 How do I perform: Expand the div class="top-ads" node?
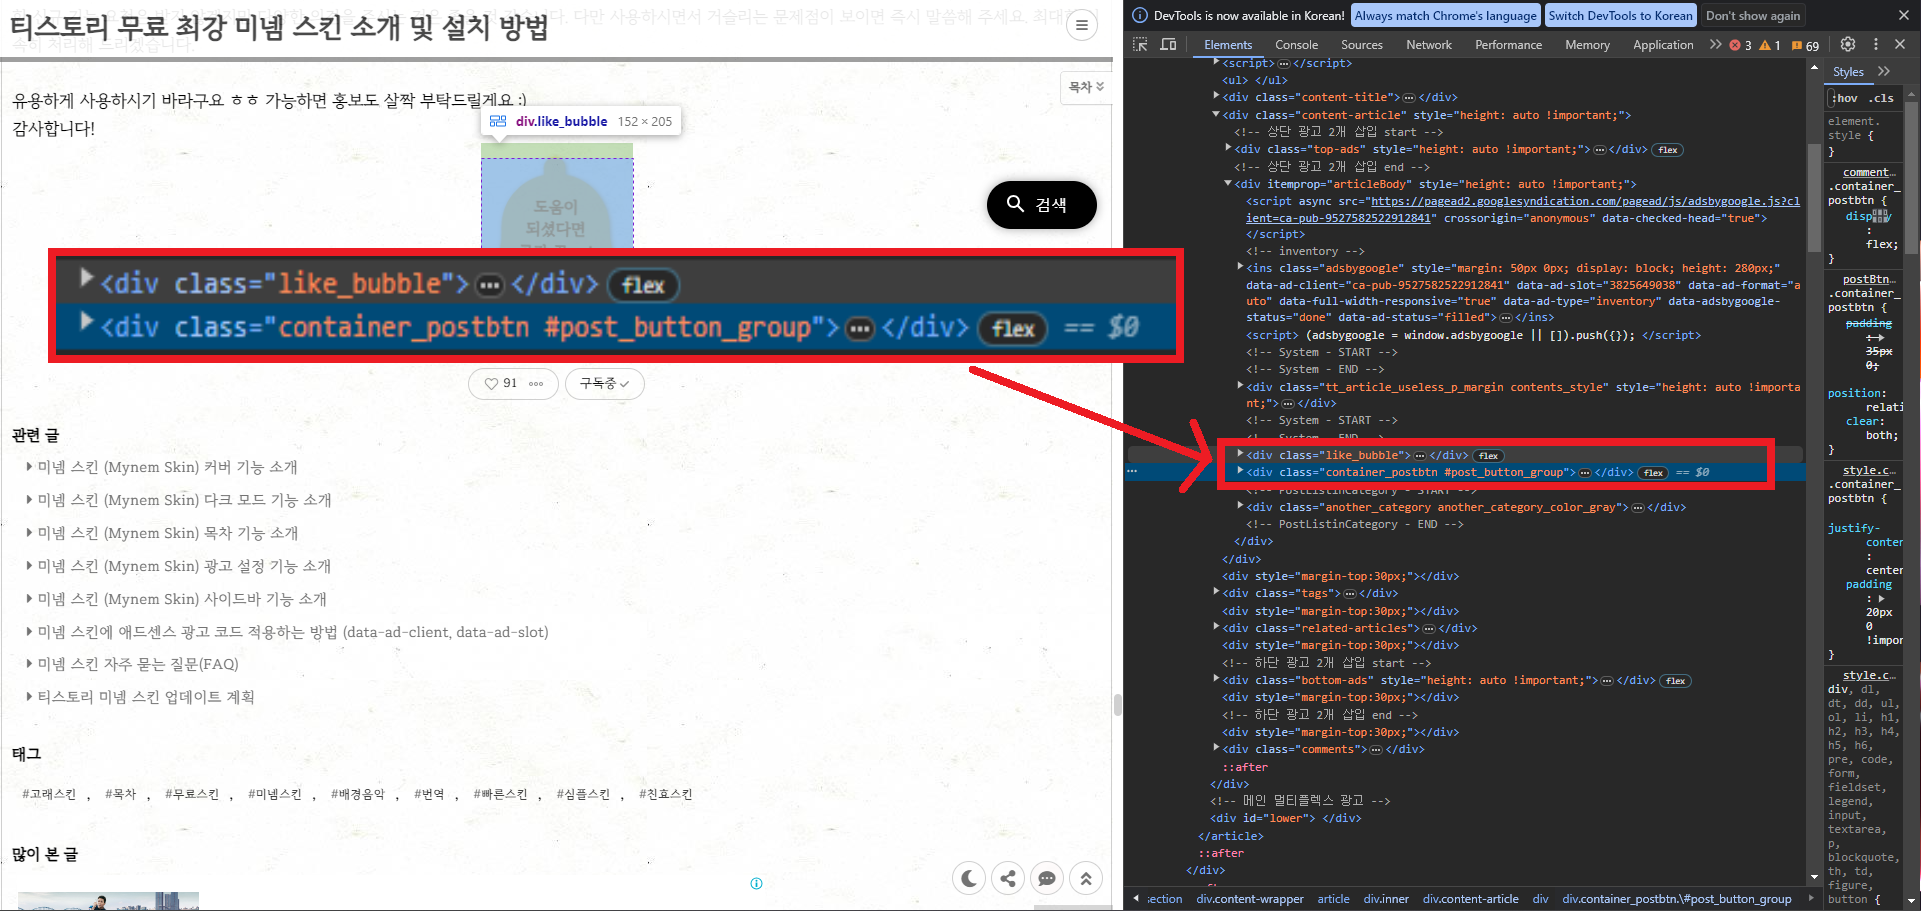pos(1228,149)
